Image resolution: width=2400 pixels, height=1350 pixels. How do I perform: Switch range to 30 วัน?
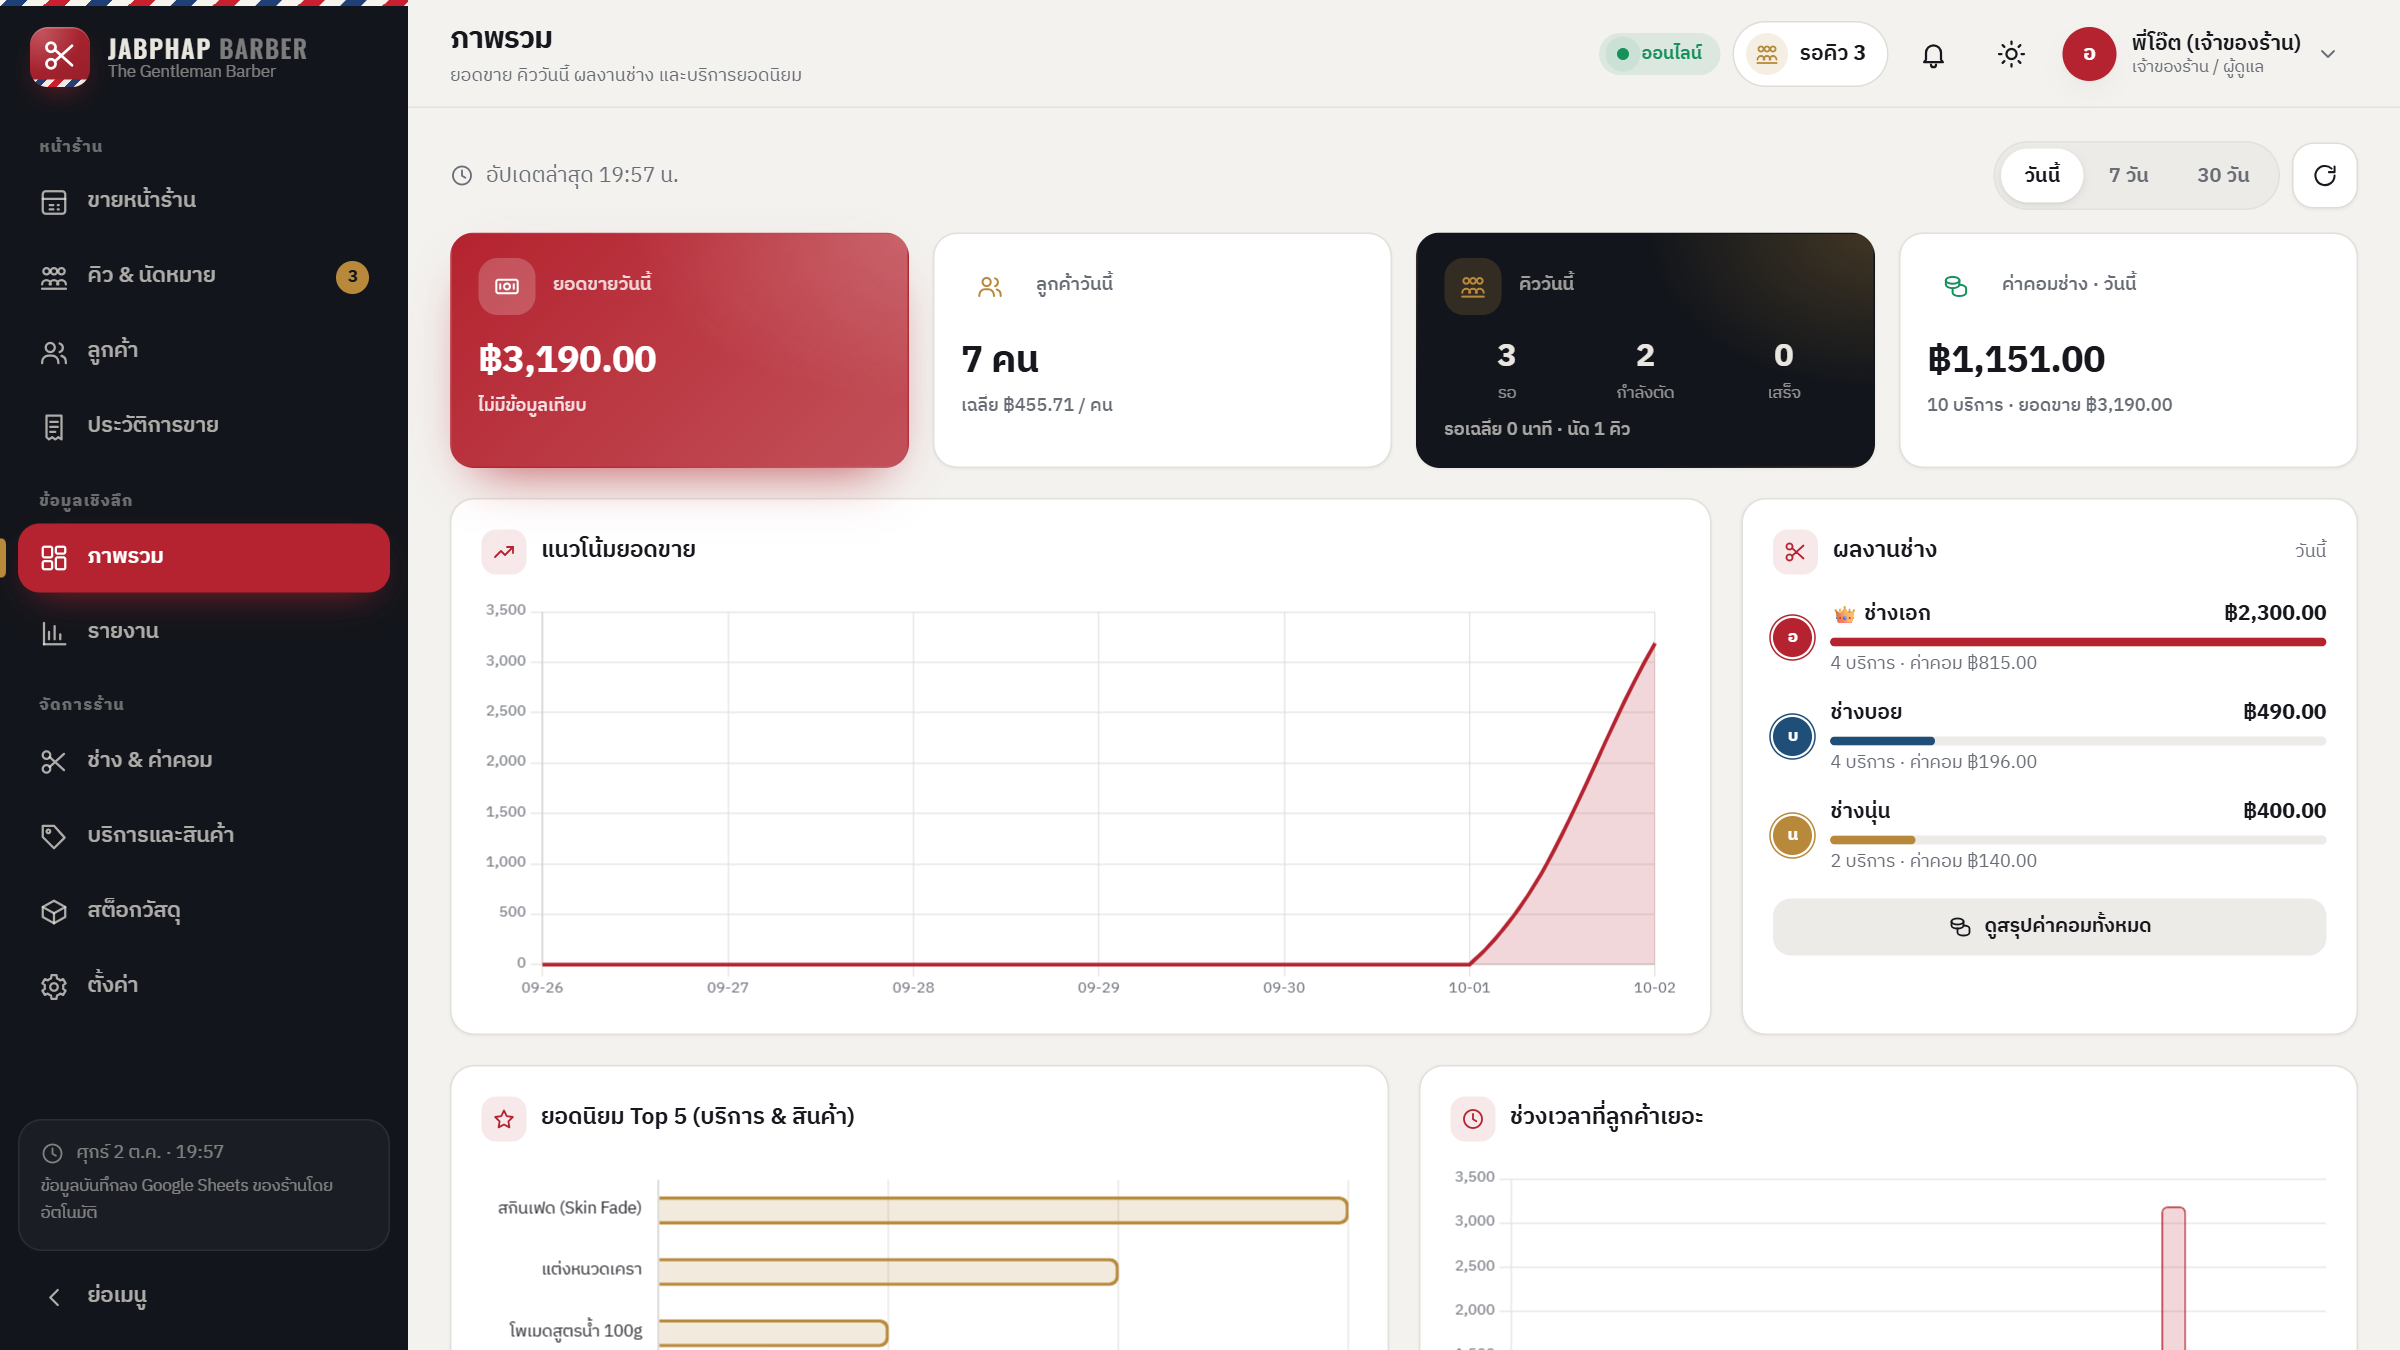tap(2223, 175)
